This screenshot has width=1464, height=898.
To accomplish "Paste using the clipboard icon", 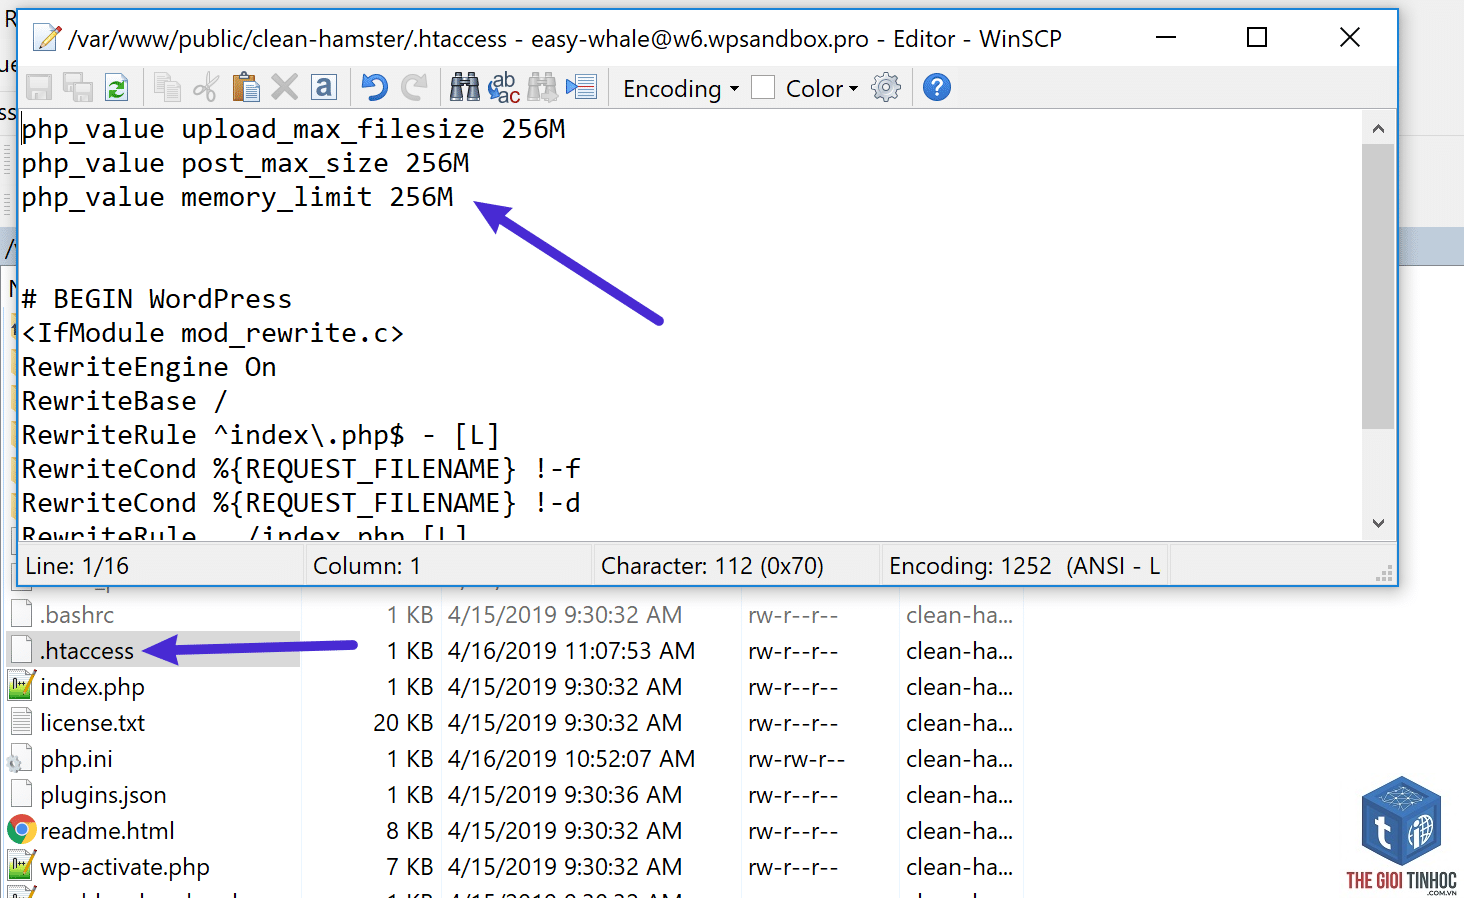I will pyautogui.click(x=245, y=88).
